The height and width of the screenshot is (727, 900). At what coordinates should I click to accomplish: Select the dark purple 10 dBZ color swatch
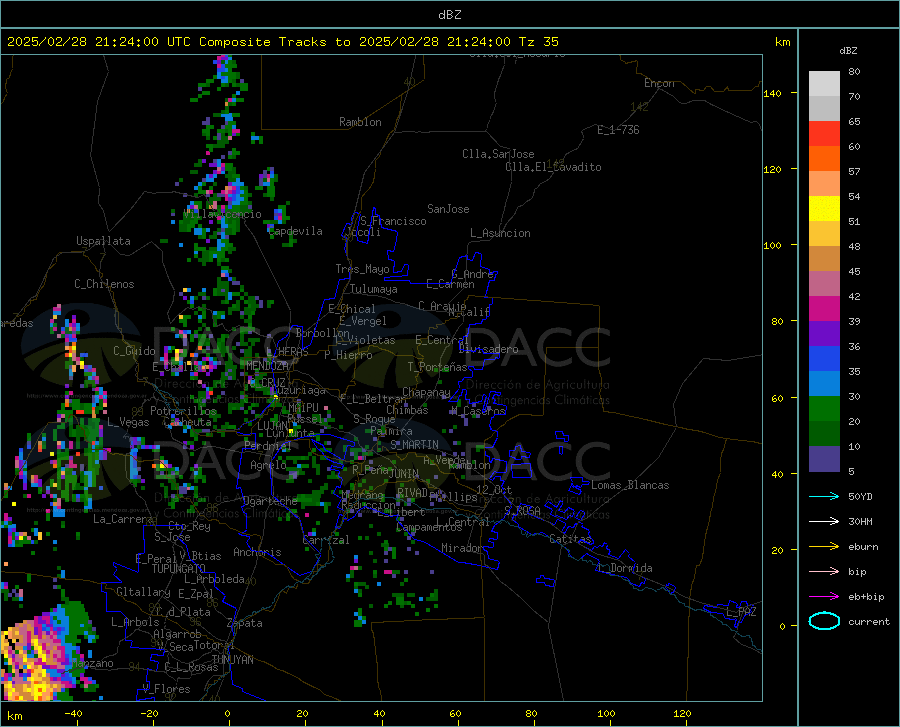pyautogui.click(x=824, y=459)
